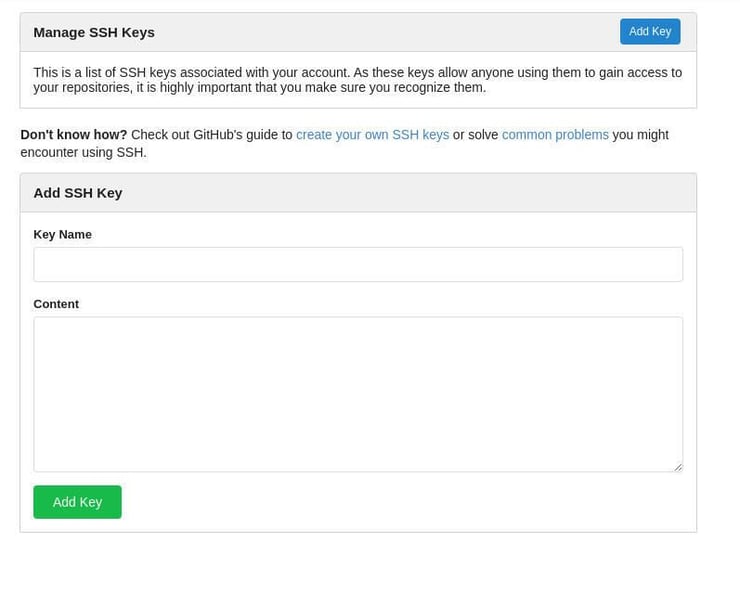Click the words you might after common problems
The width and height of the screenshot is (740, 606).
640,135
